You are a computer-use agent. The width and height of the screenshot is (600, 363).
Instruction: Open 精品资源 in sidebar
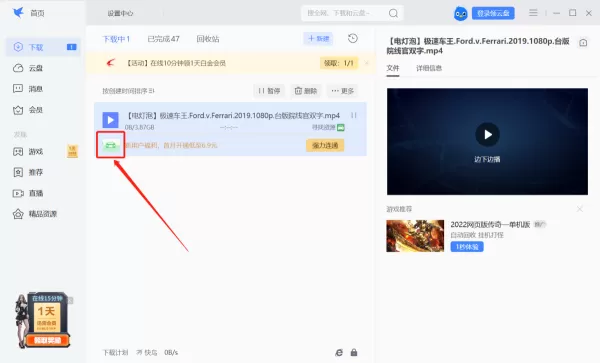click(x=43, y=214)
